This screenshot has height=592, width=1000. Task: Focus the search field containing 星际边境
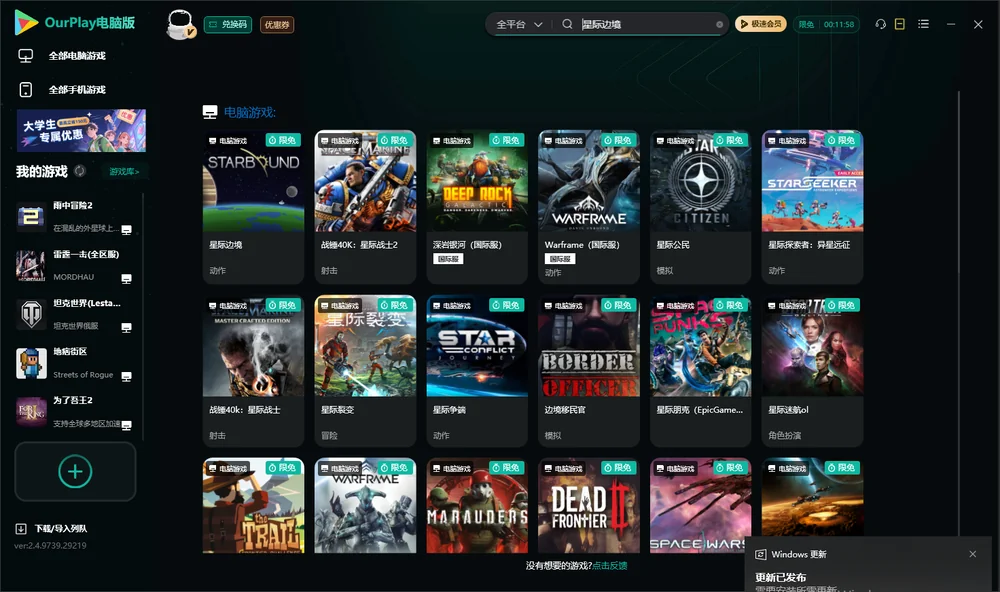[x=646, y=24]
